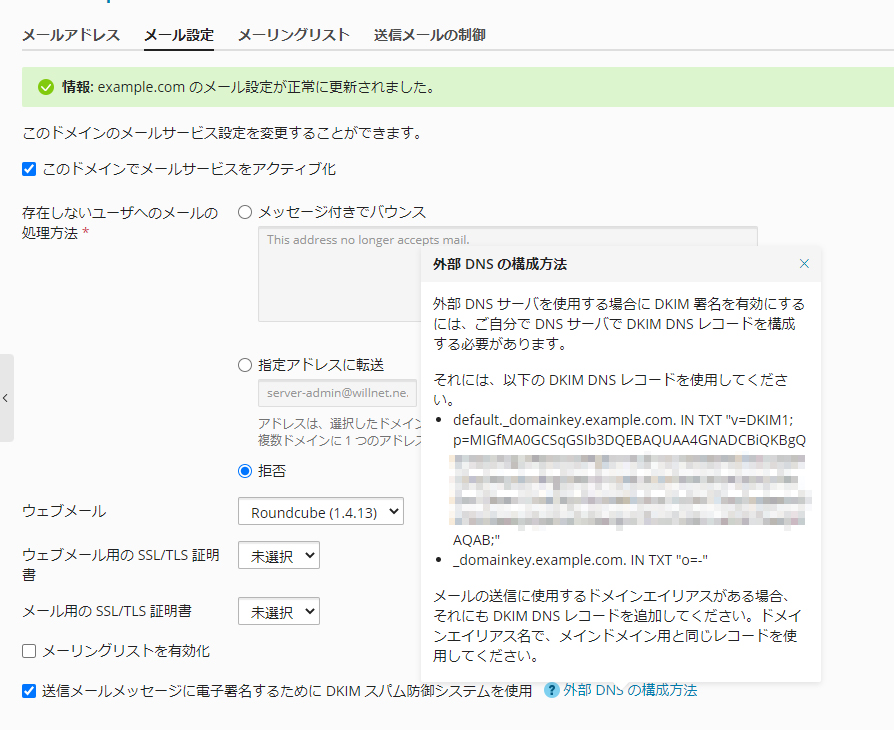Screen dimensions: 894x730
Task: Open the Roundcube webmail dropdown
Action: [320, 512]
